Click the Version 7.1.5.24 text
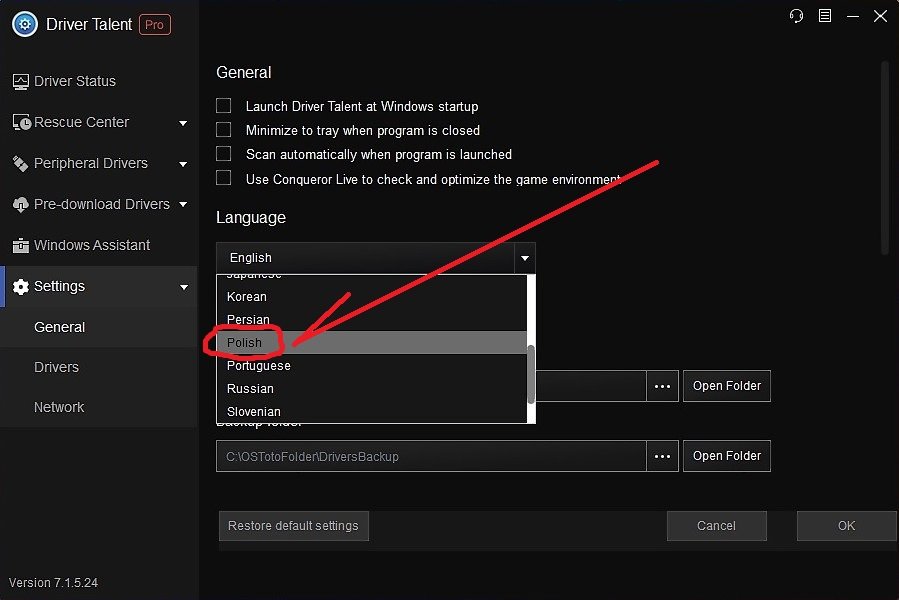 [53, 583]
